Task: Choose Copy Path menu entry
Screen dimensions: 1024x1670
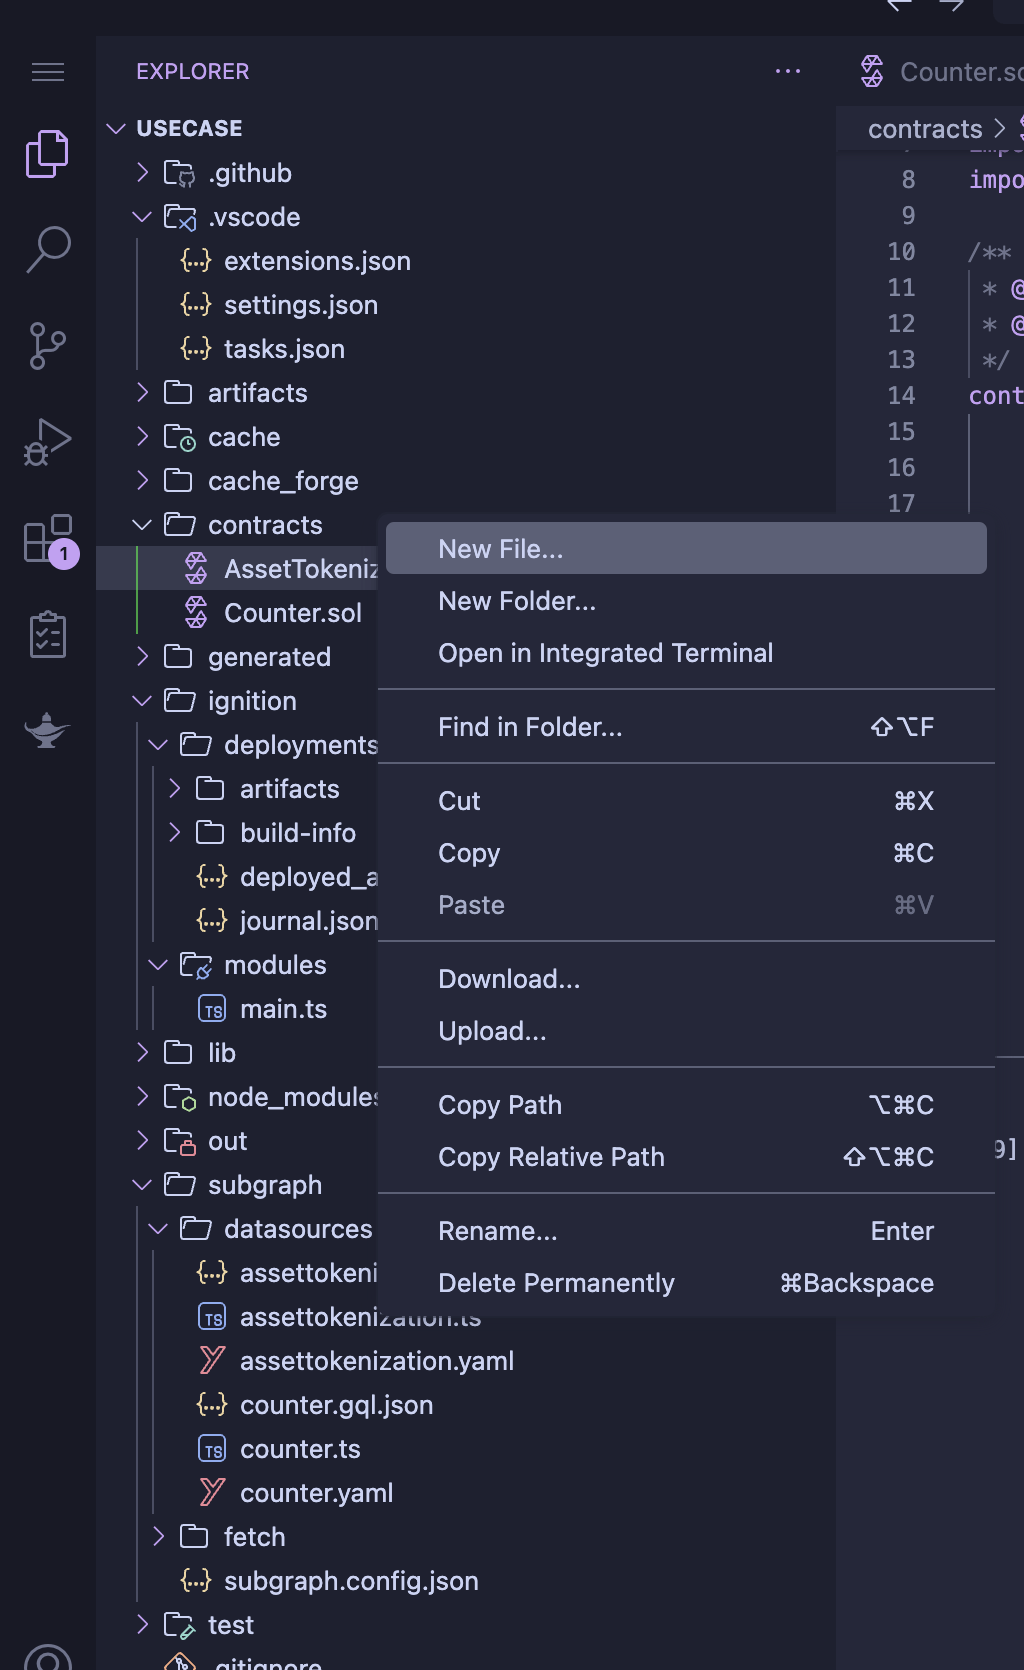Action: (x=686, y=1105)
